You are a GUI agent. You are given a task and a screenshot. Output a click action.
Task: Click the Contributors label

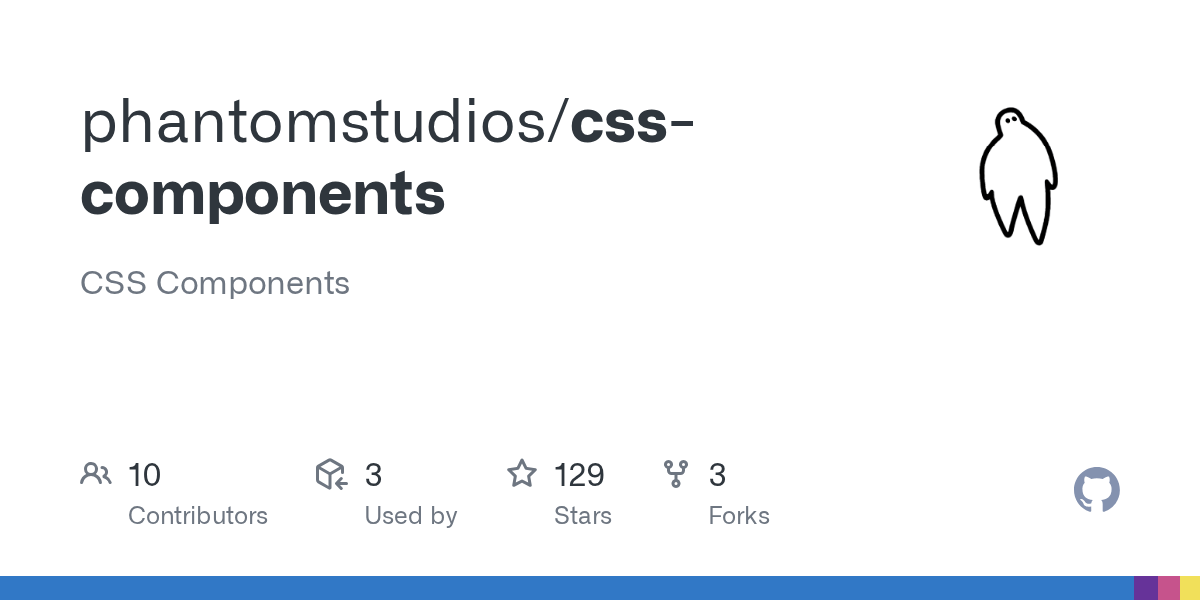point(198,516)
